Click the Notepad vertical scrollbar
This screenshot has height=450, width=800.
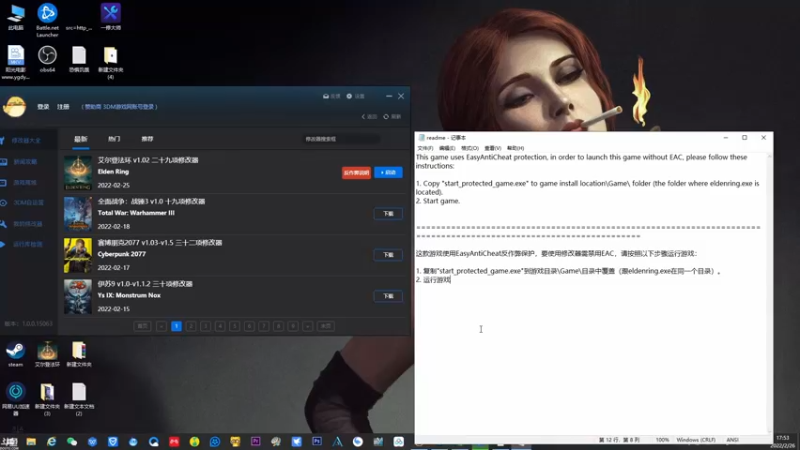tap(769, 293)
